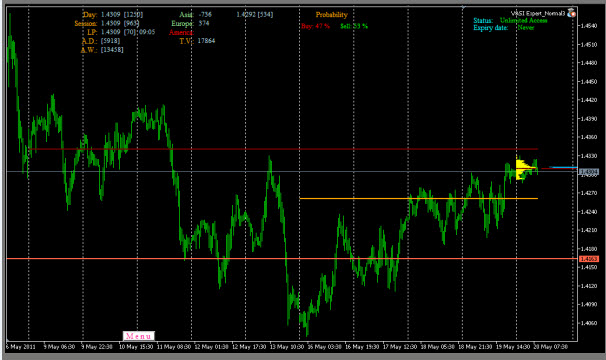This screenshot has height=360, width=606.
Task: Click the 1.4510 price axis label
Action: pos(589,44)
